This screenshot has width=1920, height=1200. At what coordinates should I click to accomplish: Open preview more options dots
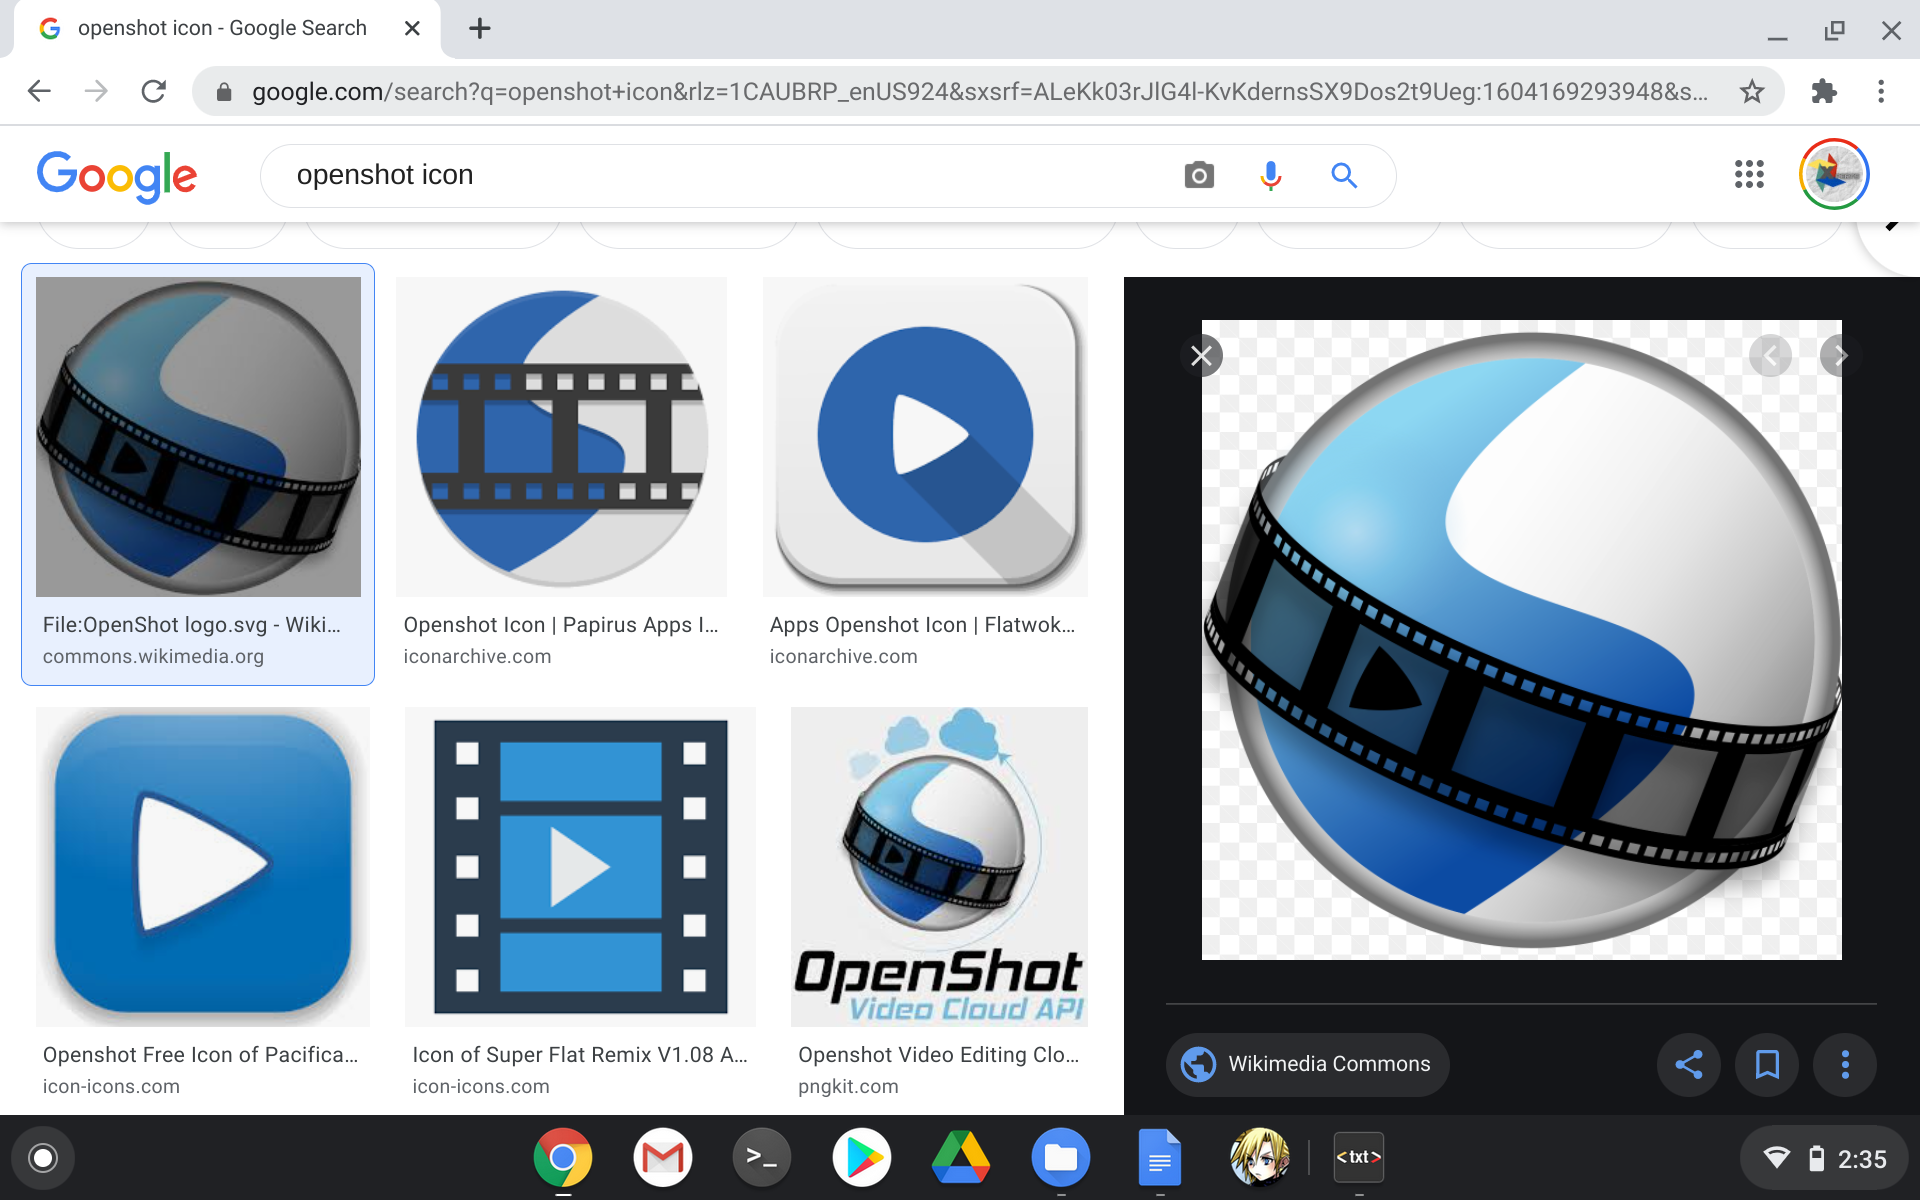point(1845,1064)
